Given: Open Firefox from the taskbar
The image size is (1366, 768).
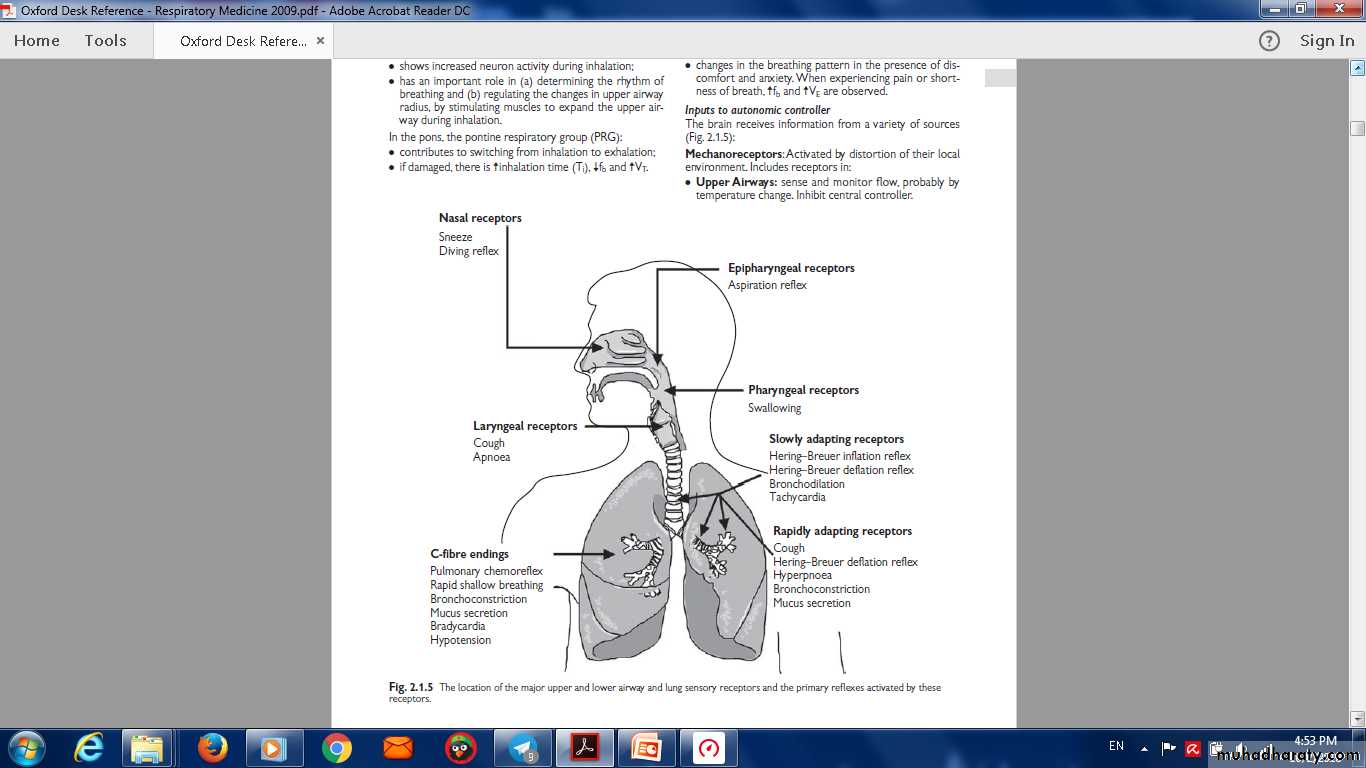Looking at the screenshot, I should point(212,748).
